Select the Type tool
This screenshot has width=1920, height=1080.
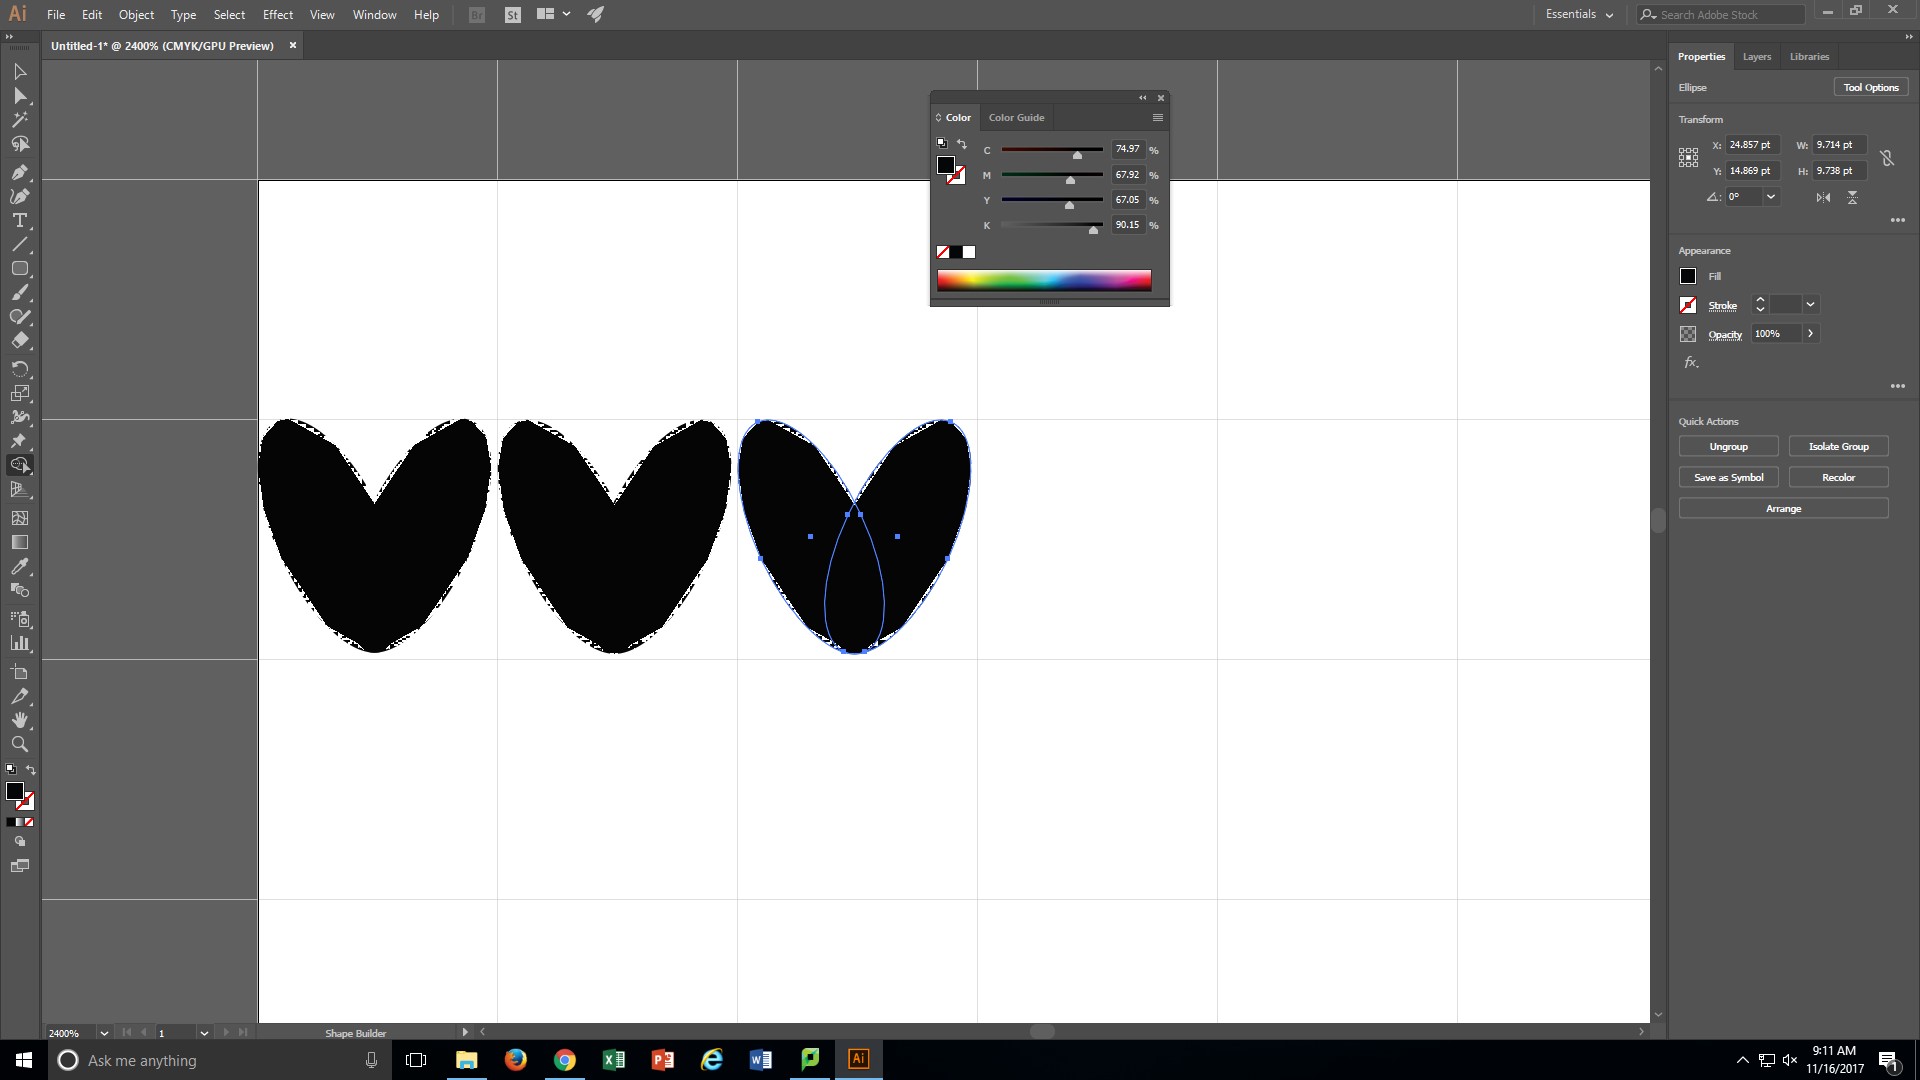[x=19, y=220]
